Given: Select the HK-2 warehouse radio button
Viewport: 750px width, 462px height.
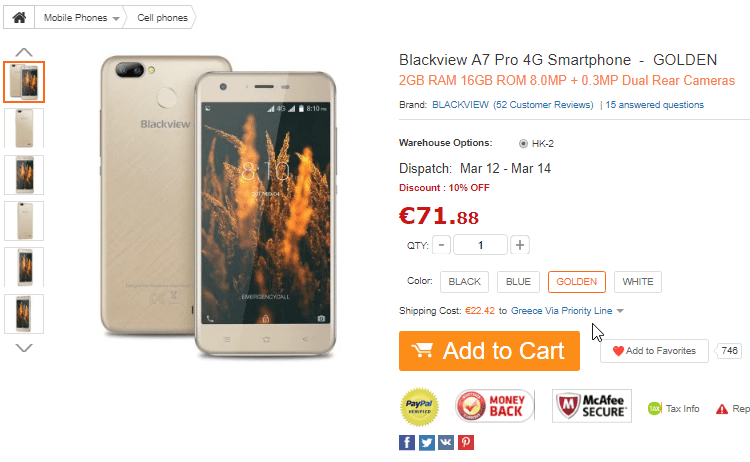Looking at the screenshot, I should tap(523, 143).
